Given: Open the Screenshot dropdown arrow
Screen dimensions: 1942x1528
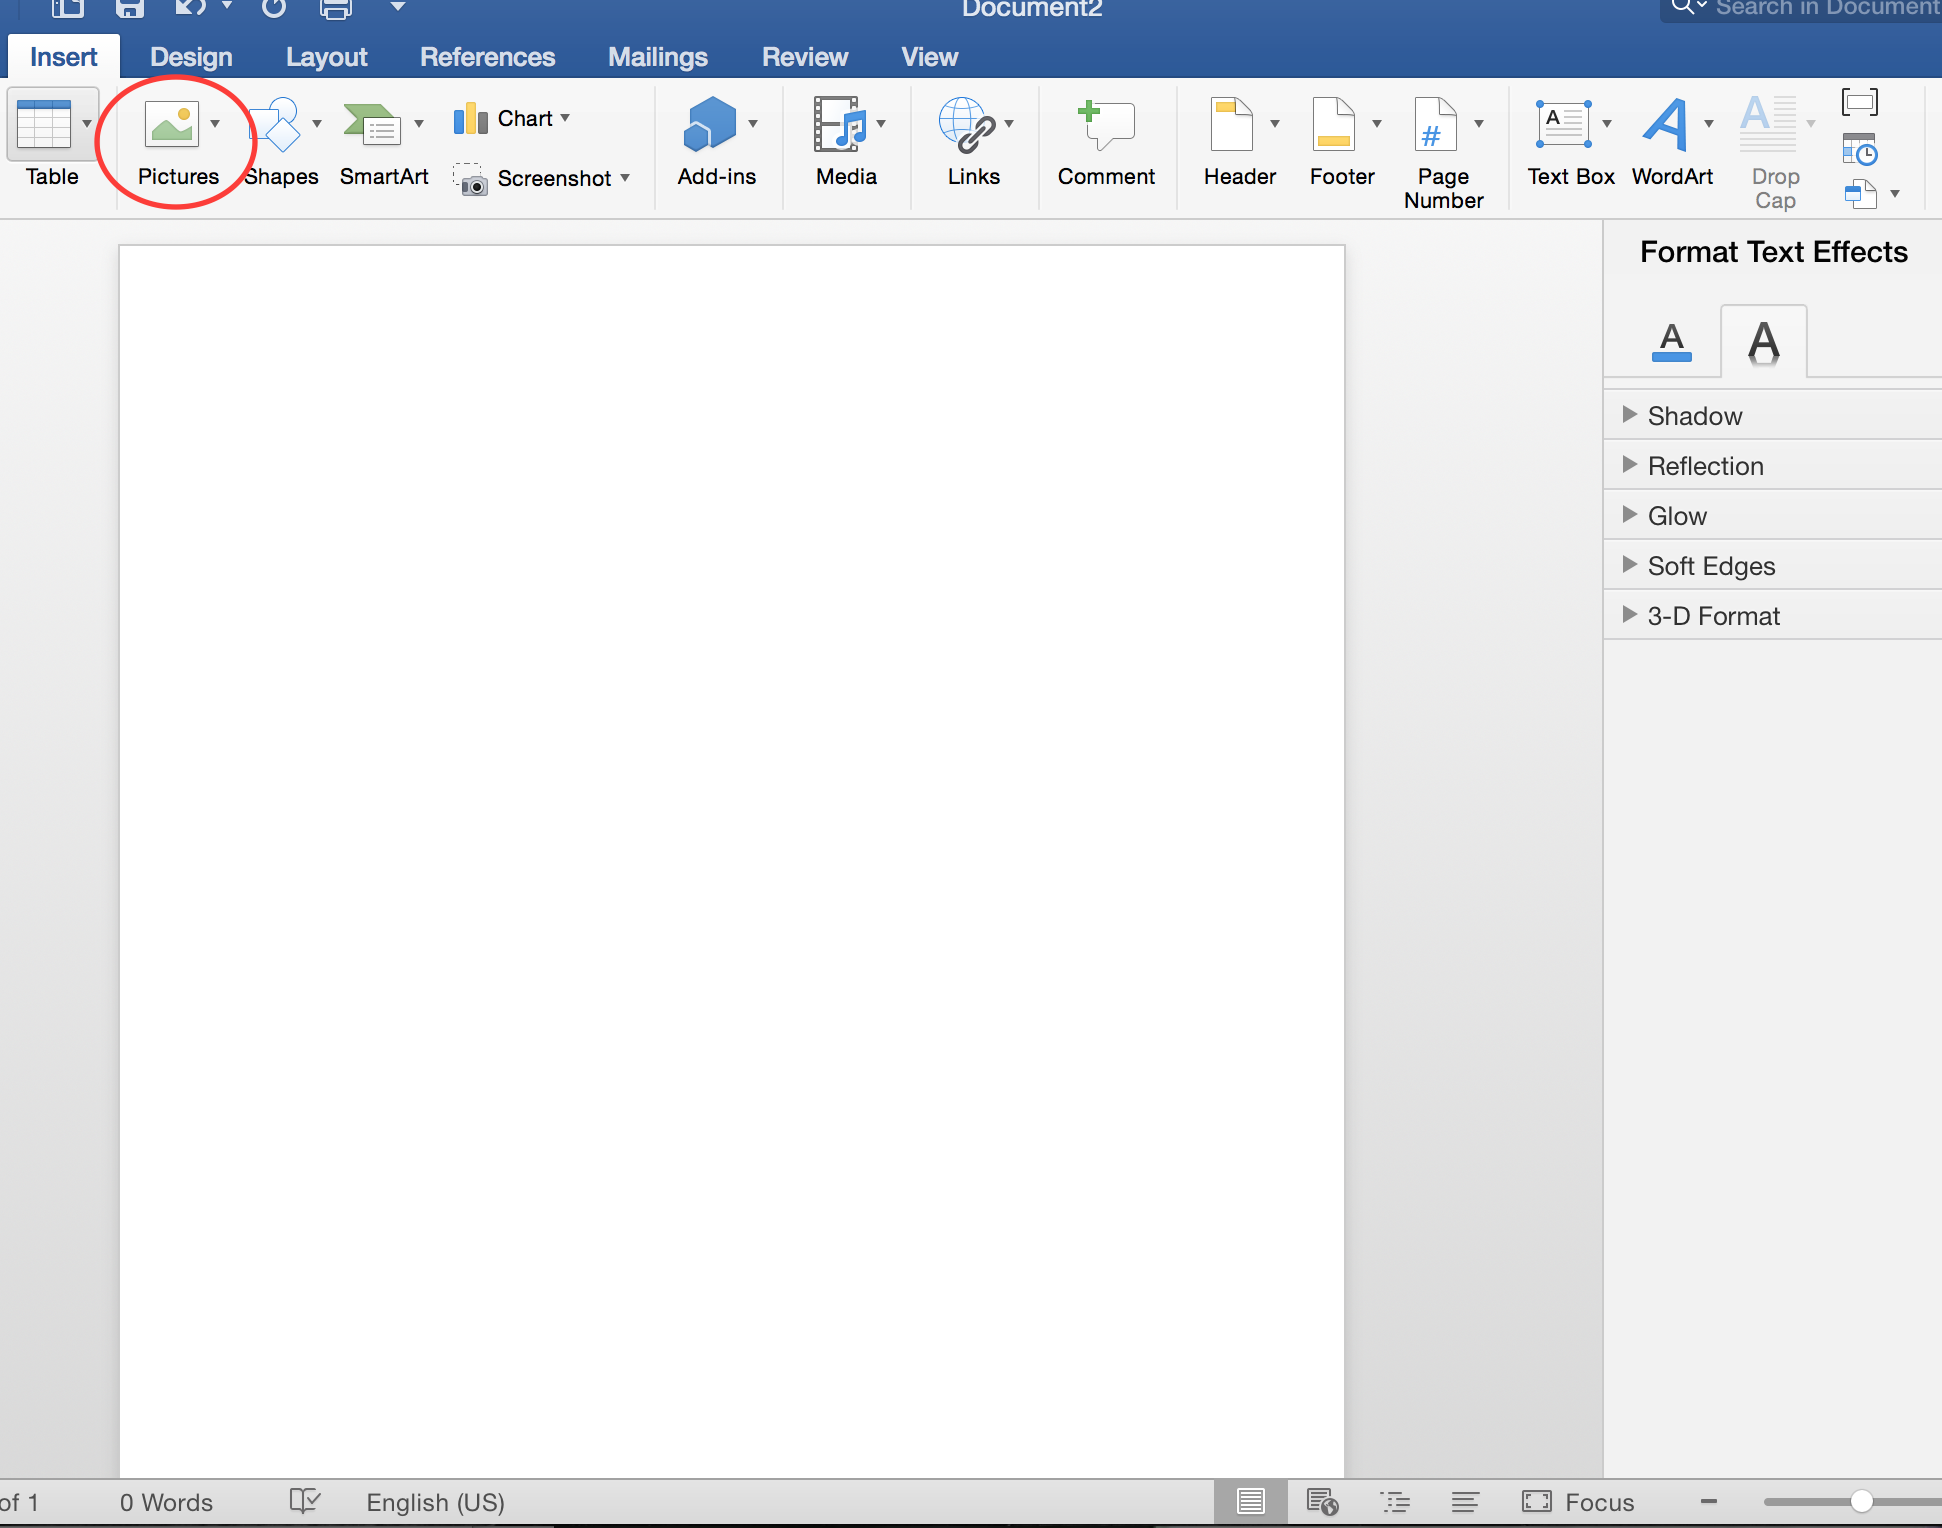Looking at the screenshot, I should click(625, 178).
